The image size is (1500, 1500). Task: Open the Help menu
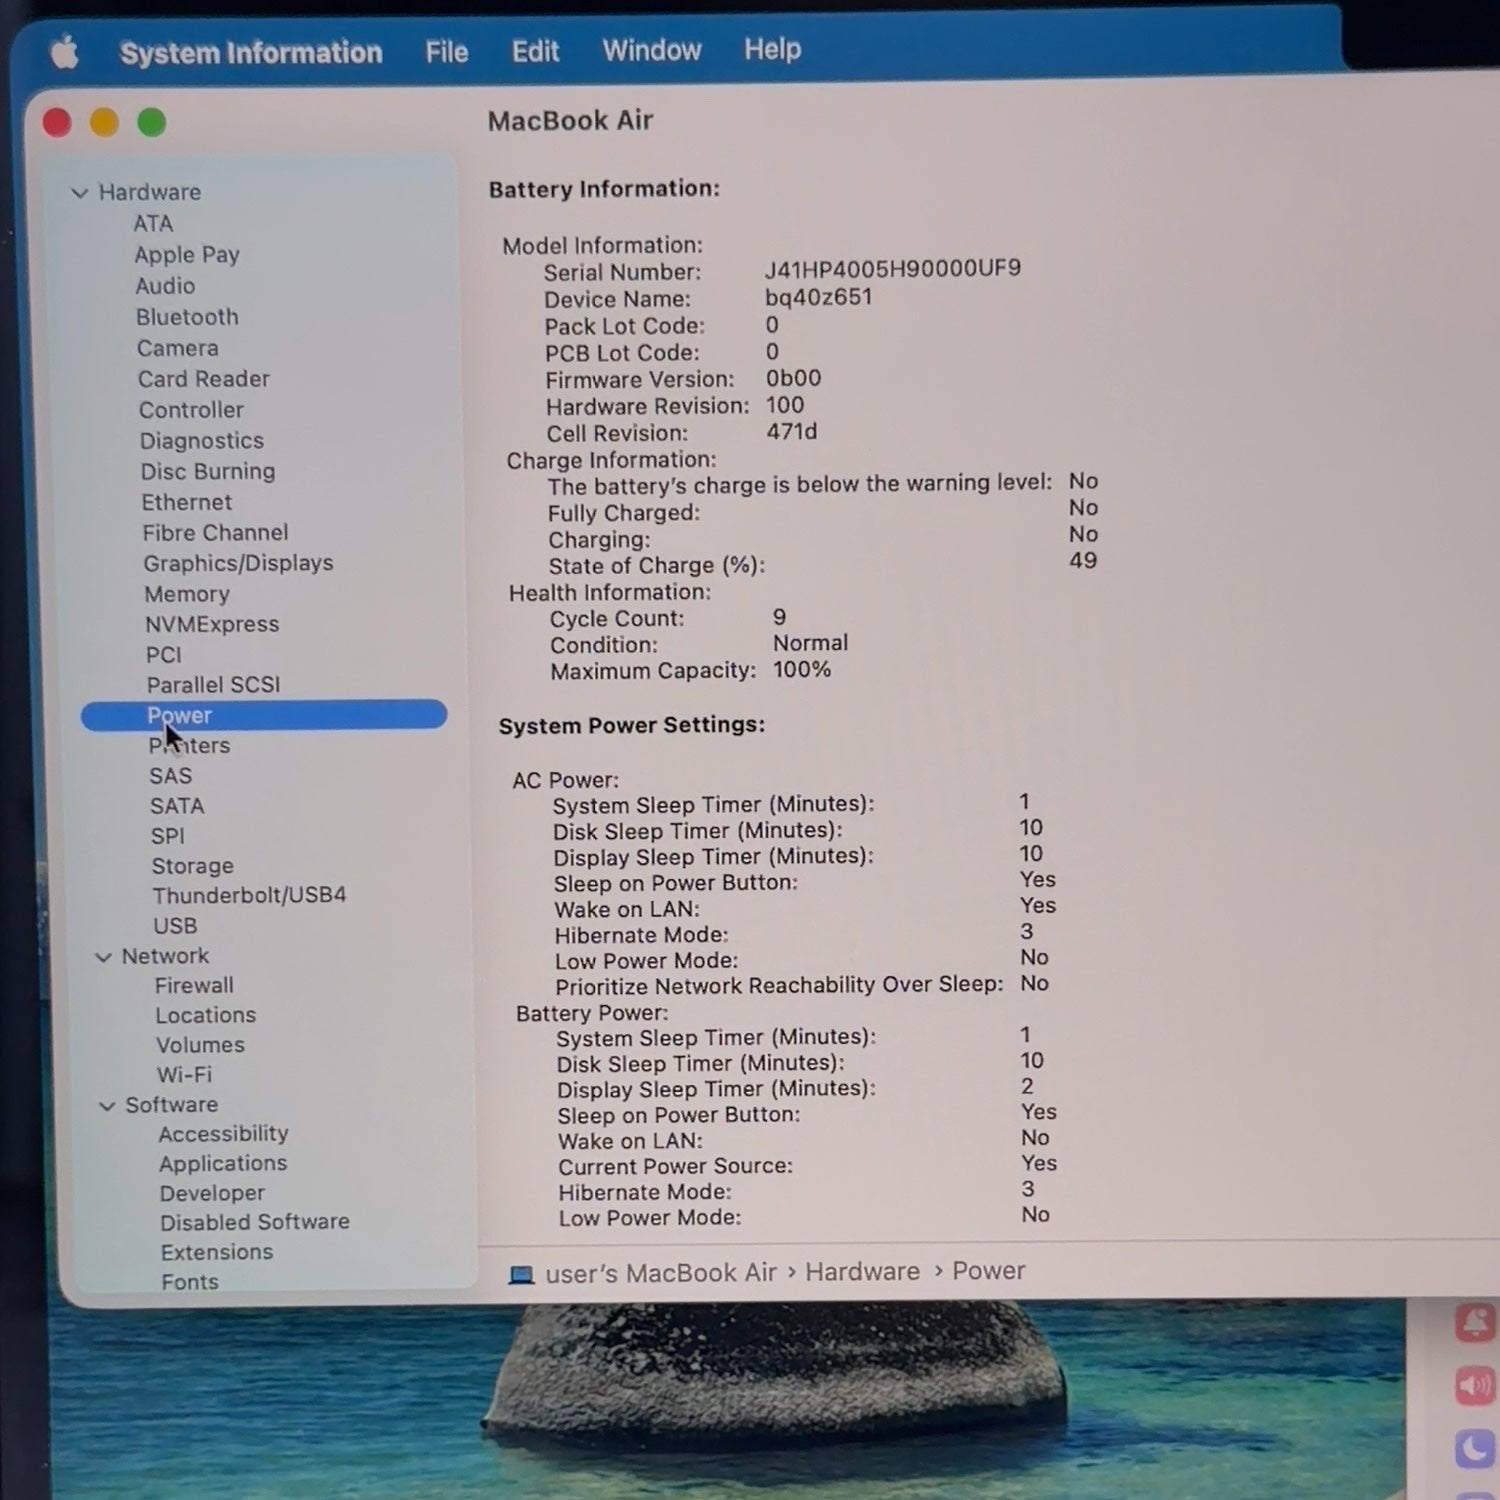772,48
